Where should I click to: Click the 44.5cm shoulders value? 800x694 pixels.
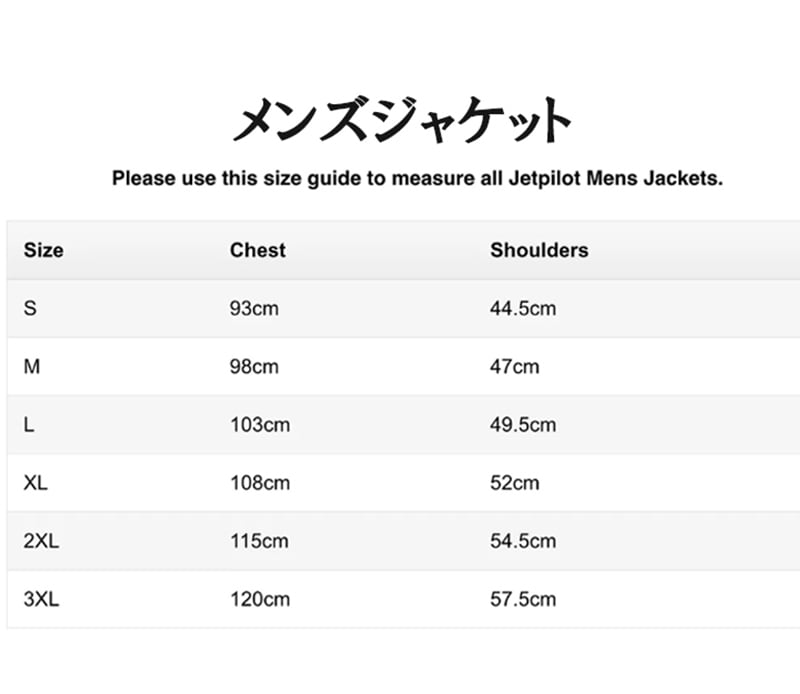tap(522, 308)
